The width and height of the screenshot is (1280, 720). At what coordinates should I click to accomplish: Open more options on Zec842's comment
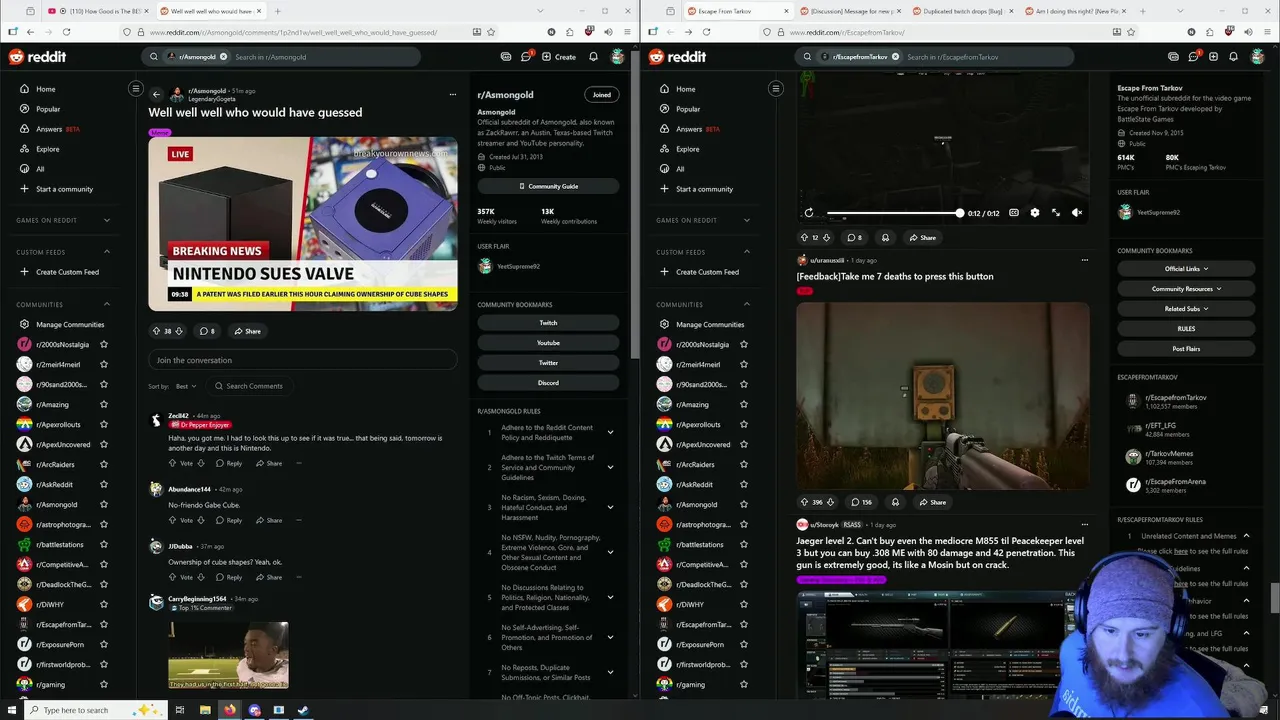click(298, 463)
